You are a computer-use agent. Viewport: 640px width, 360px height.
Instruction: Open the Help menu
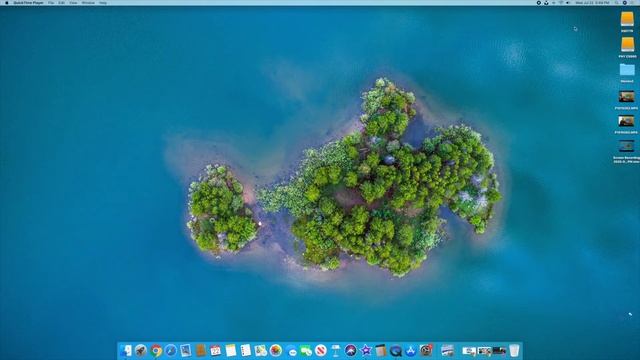pyautogui.click(x=103, y=3)
